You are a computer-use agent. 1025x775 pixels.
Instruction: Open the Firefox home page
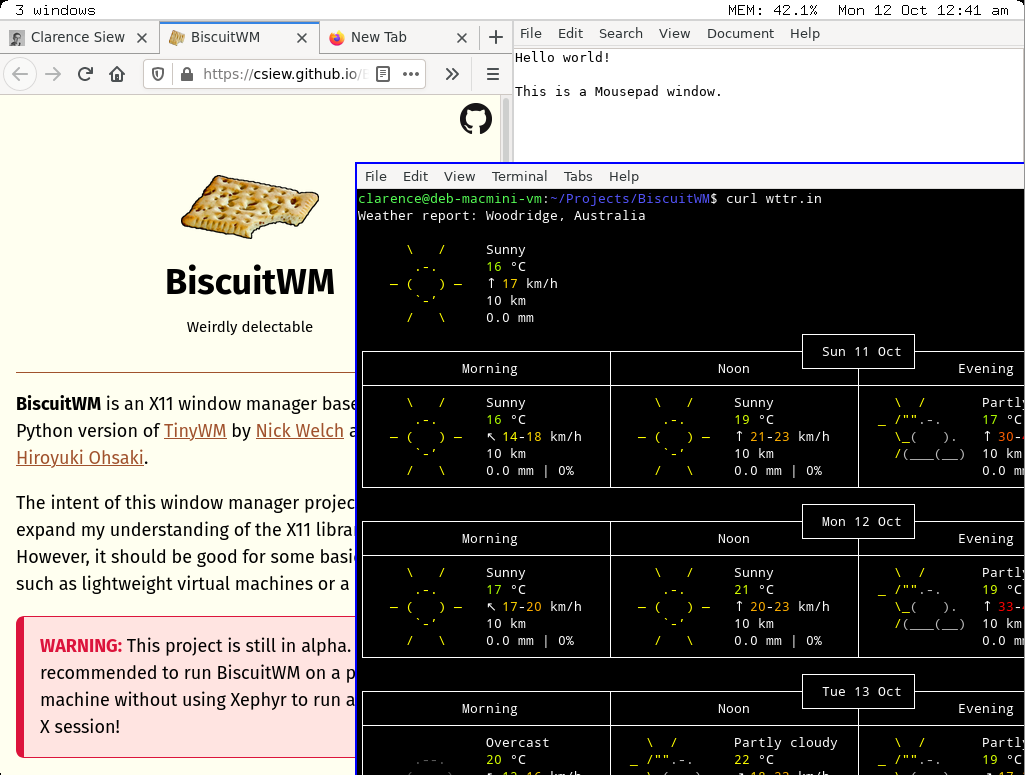pyautogui.click(x=117, y=74)
